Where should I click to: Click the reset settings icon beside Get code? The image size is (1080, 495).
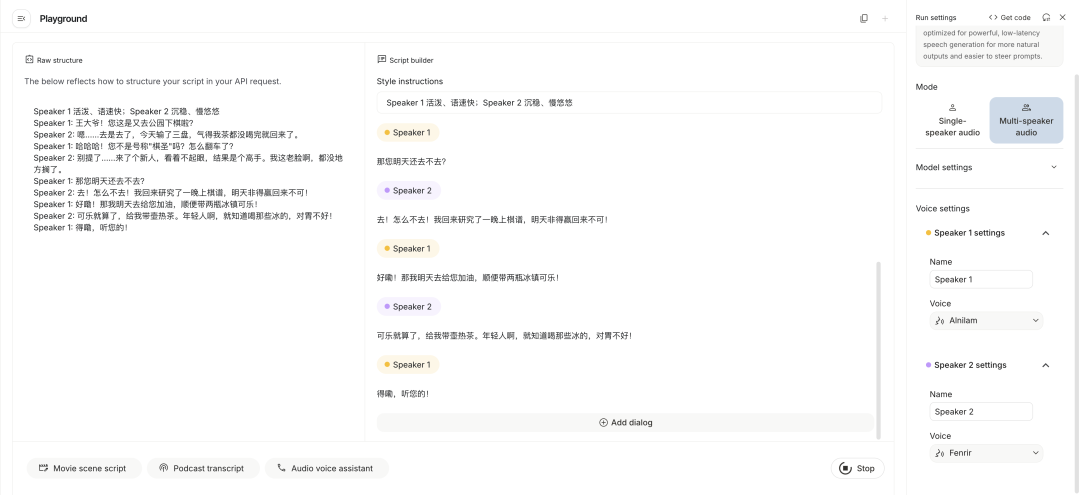pos(1046,17)
